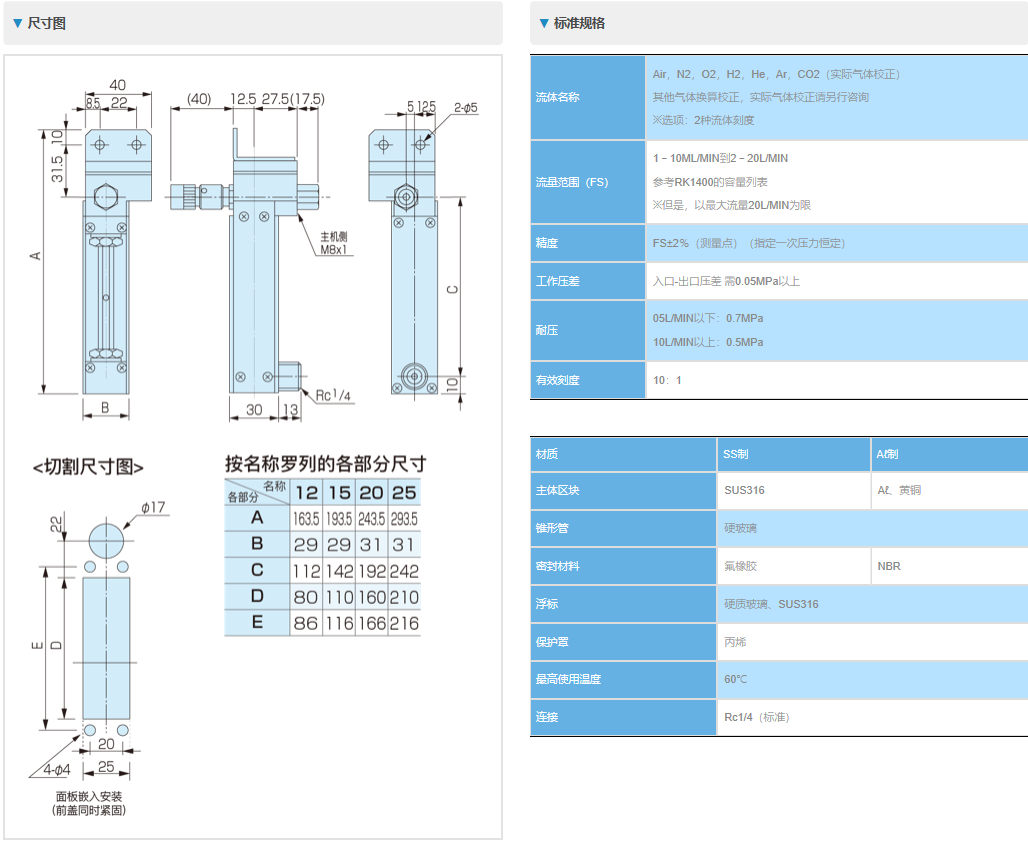Select the 流量范围（FS） row label
1028x844 pixels.
[587, 182]
